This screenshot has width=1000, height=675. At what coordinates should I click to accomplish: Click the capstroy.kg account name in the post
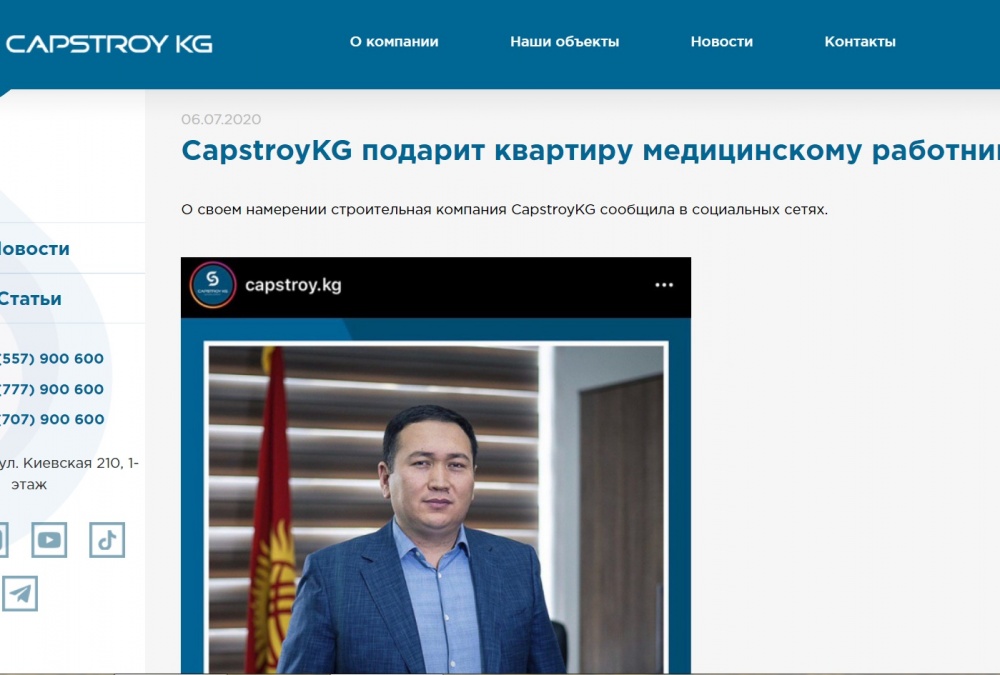click(293, 285)
